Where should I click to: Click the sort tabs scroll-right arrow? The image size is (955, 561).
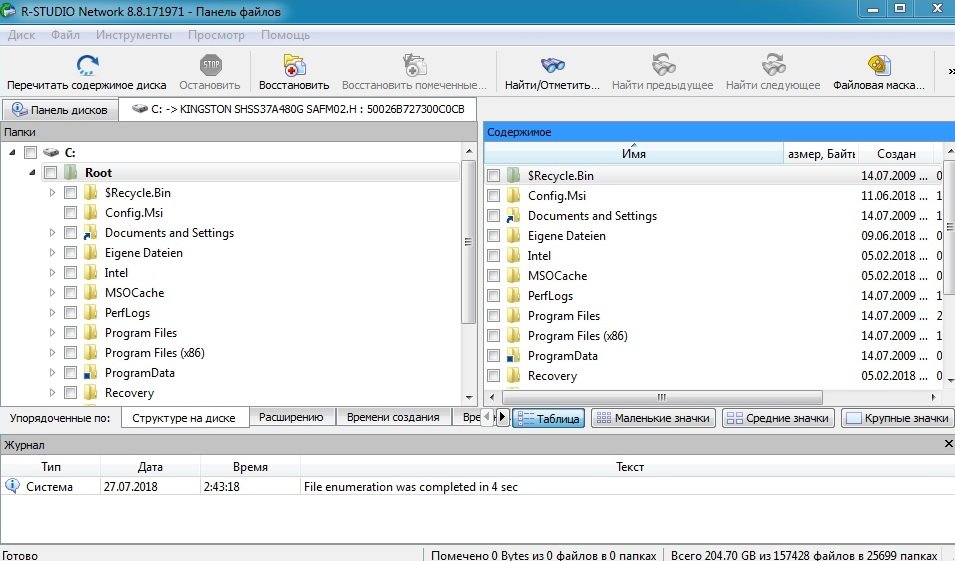[502, 417]
